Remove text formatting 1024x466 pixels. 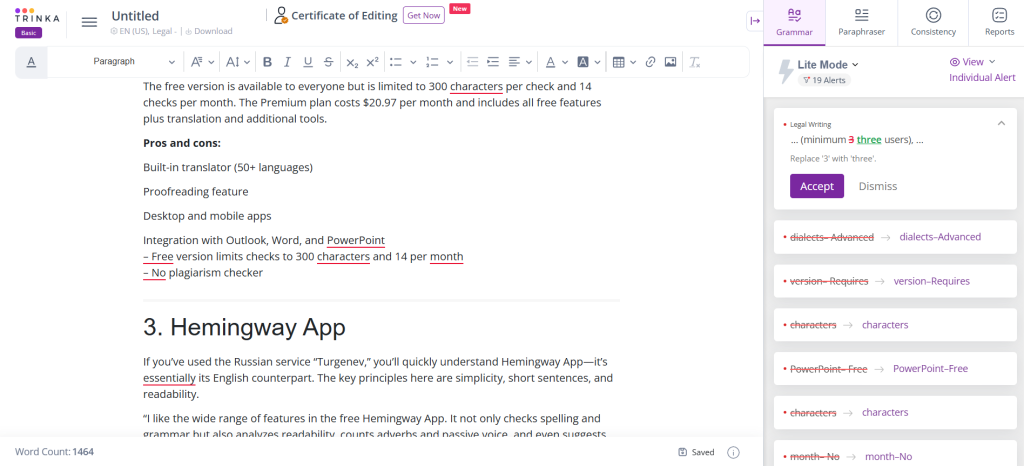(x=695, y=62)
